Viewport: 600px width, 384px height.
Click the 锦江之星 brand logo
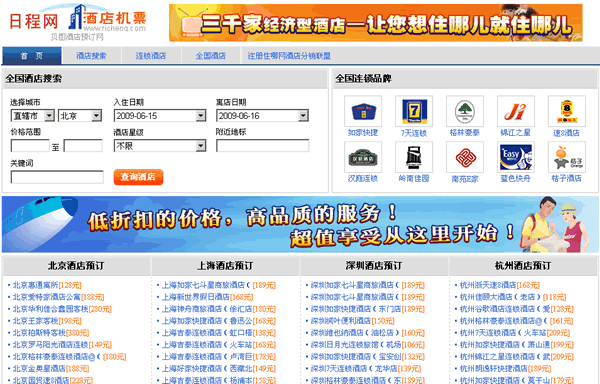[x=515, y=111]
